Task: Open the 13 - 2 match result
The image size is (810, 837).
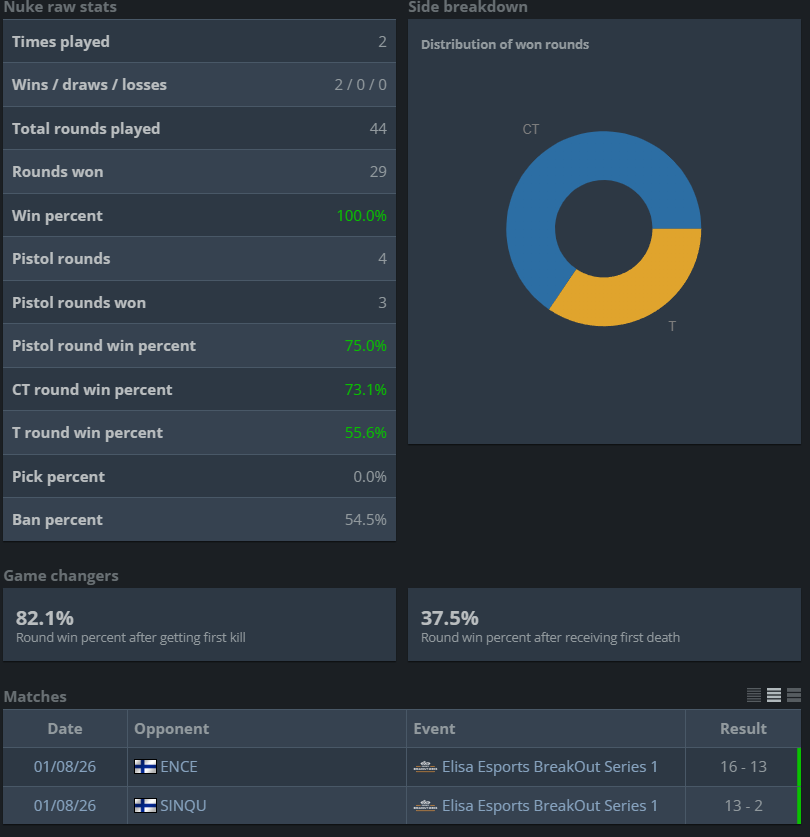Action: [x=743, y=806]
